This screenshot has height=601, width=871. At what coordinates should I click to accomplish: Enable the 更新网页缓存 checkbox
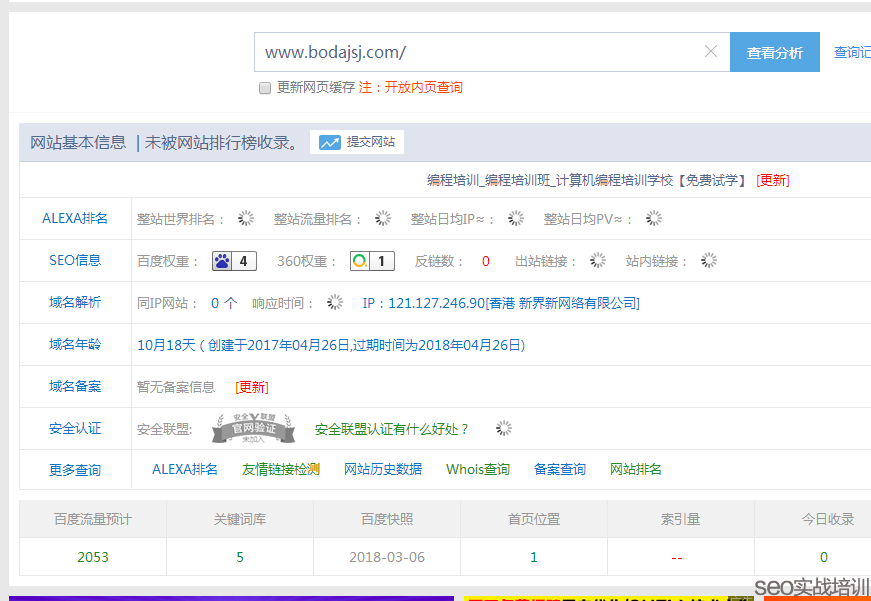264,88
